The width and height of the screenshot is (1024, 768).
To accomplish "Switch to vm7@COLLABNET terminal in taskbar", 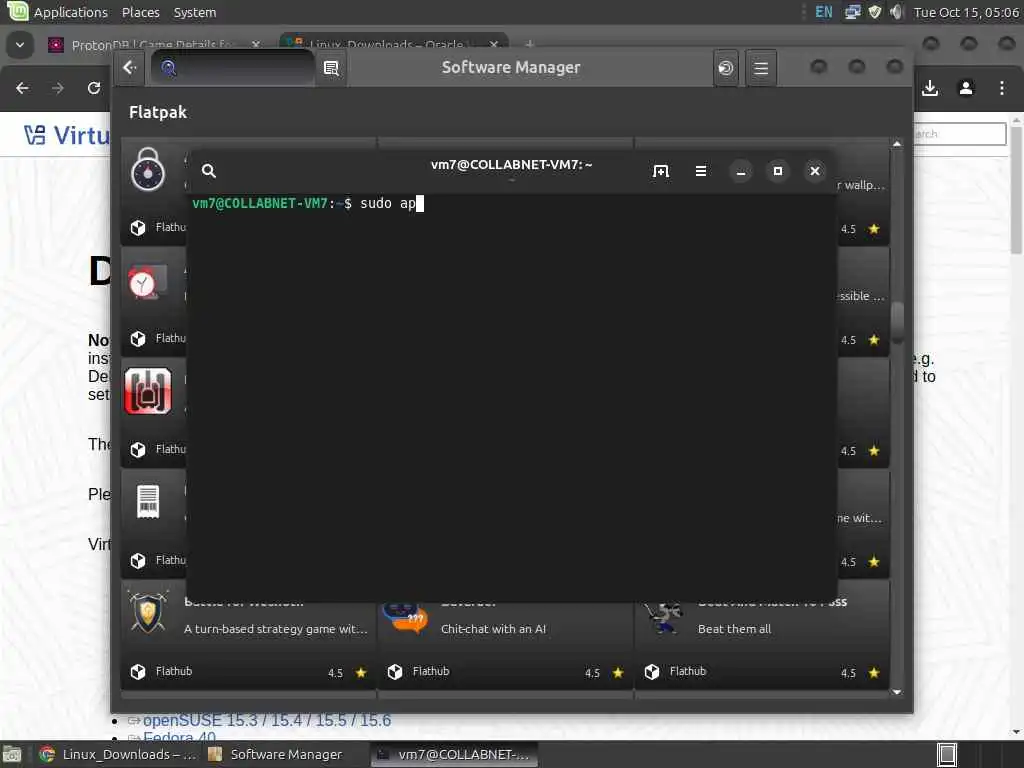I will [455, 754].
